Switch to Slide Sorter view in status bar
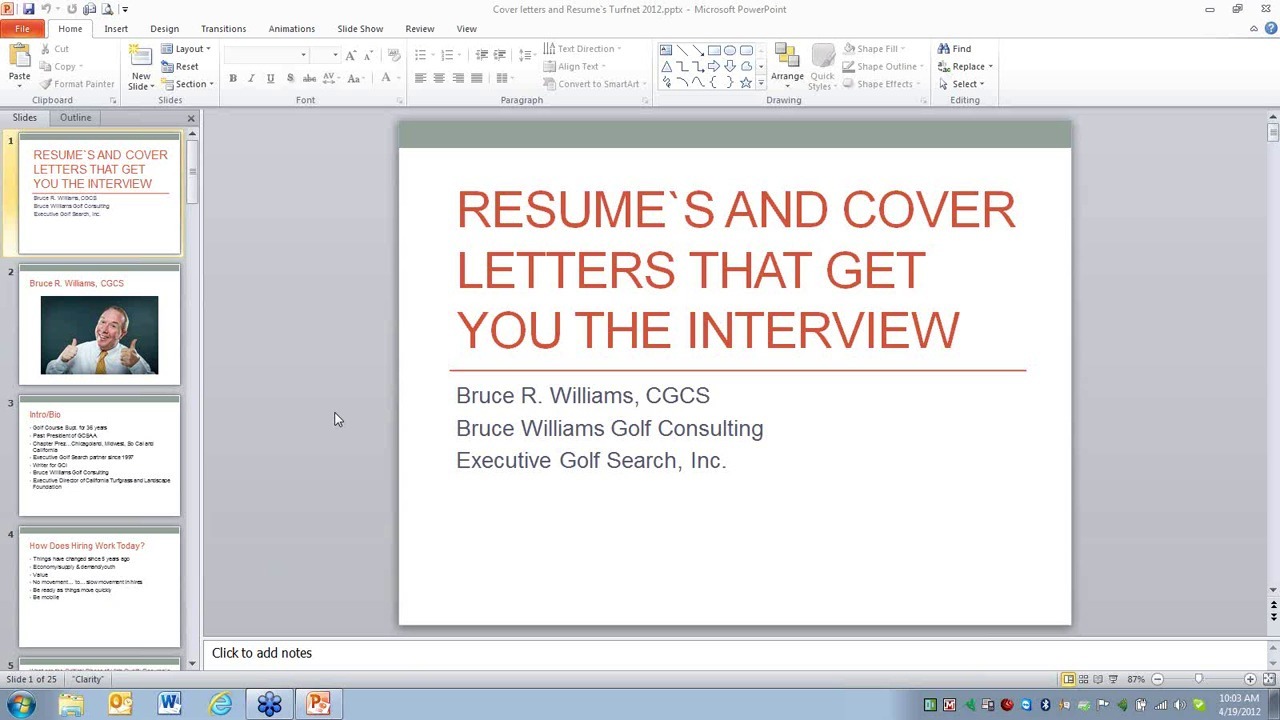This screenshot has width=1280, height=720. click(1083, 680)
